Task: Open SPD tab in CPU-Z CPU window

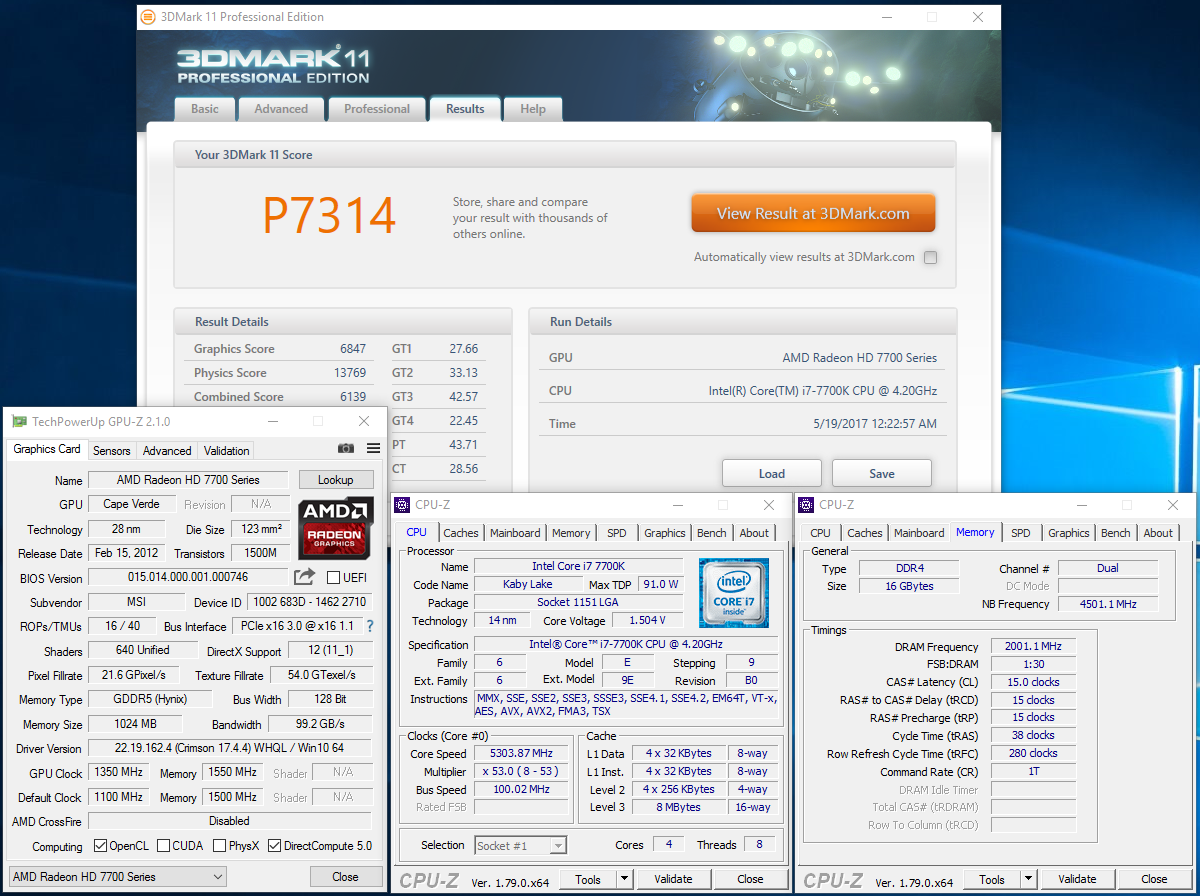Action: (617, 533)
